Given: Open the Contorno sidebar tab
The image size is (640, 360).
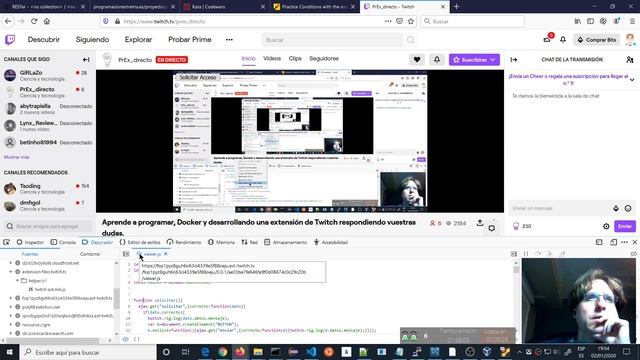Looking at the screenshot, I should pos(90,254).
